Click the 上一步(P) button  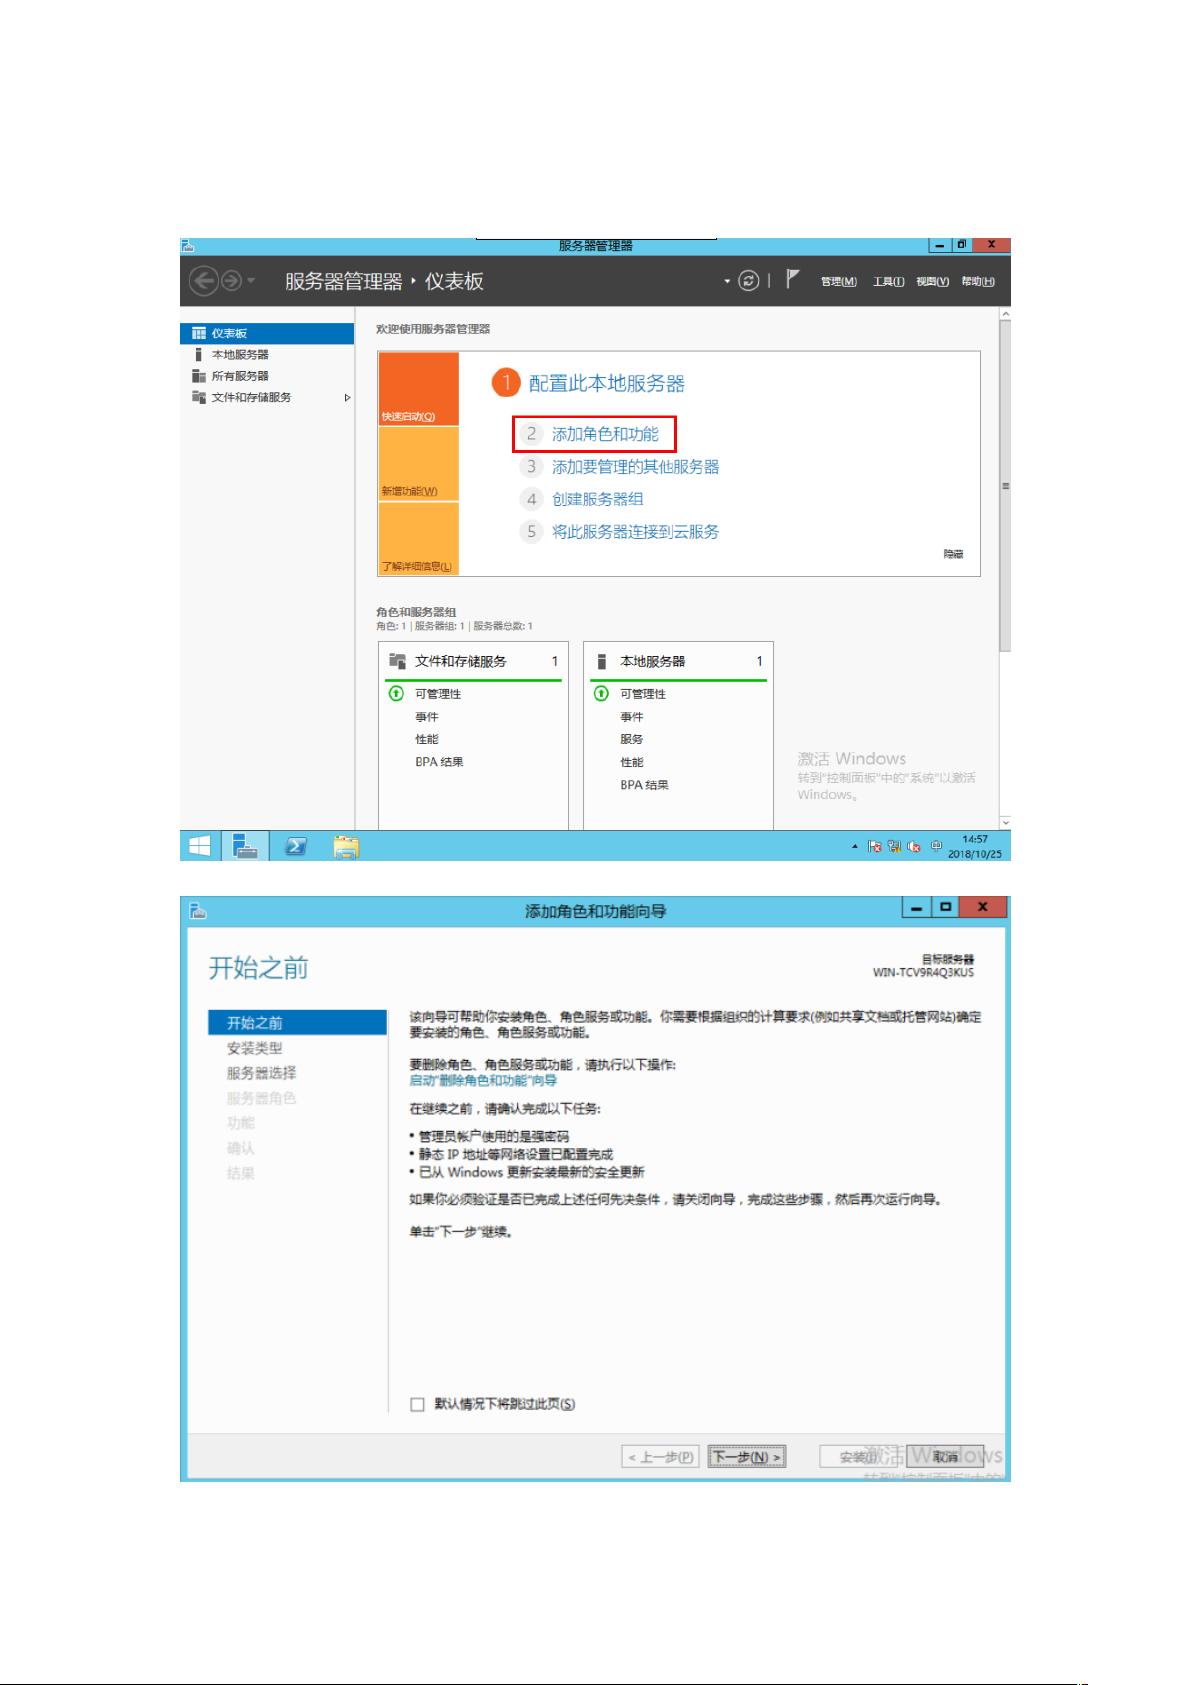click(660, 1457)
